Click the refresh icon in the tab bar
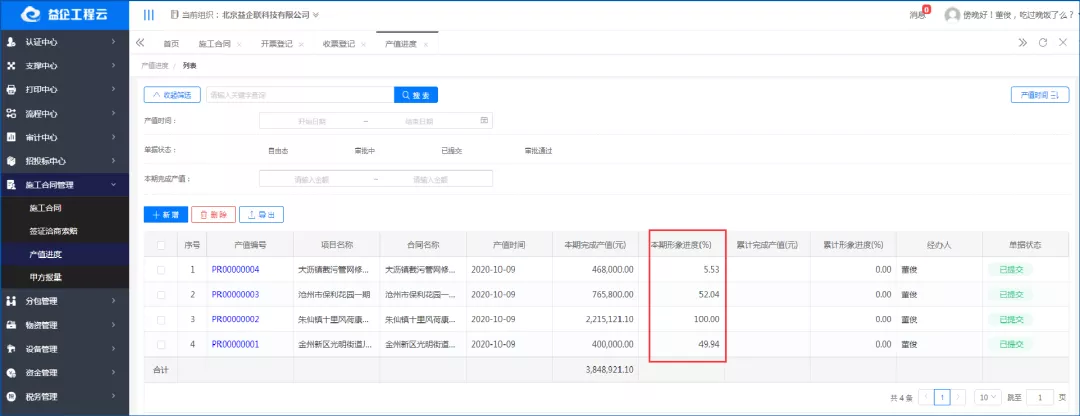Image resolution: width=1080 pixels, height=416 pixels. 1043,43
